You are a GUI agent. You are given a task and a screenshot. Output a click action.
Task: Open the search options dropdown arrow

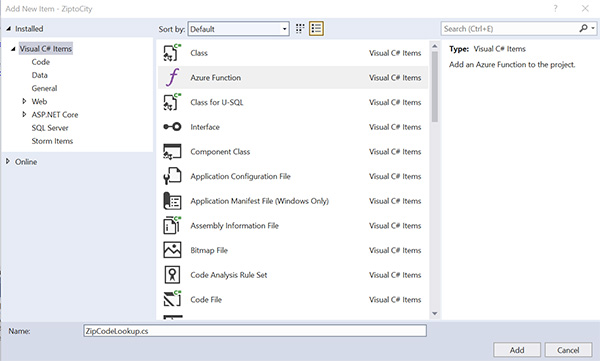(x=593, y=28)
